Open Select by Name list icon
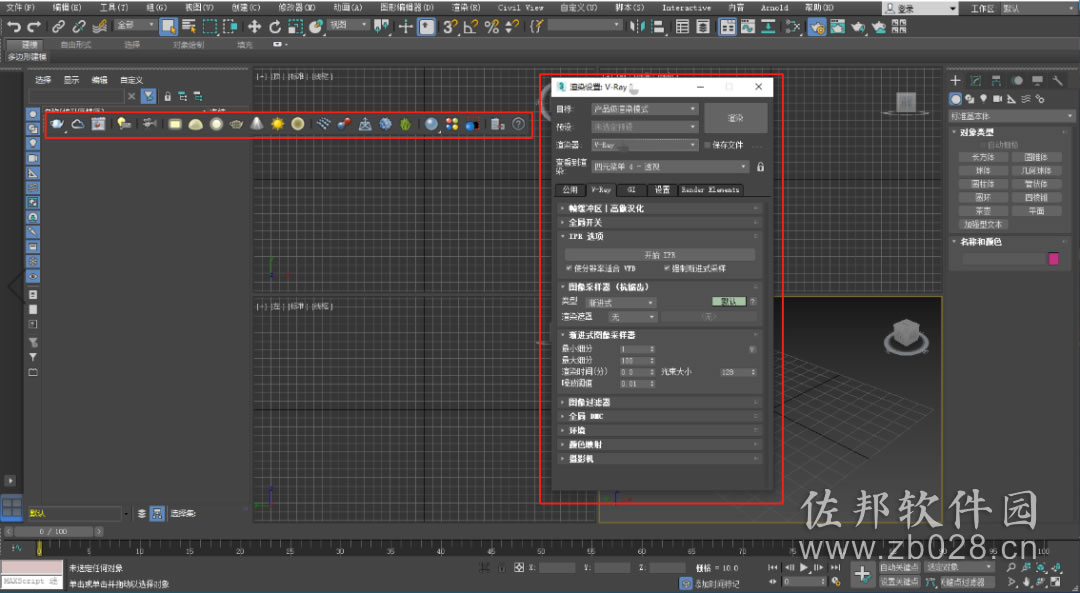 point(189,27)
